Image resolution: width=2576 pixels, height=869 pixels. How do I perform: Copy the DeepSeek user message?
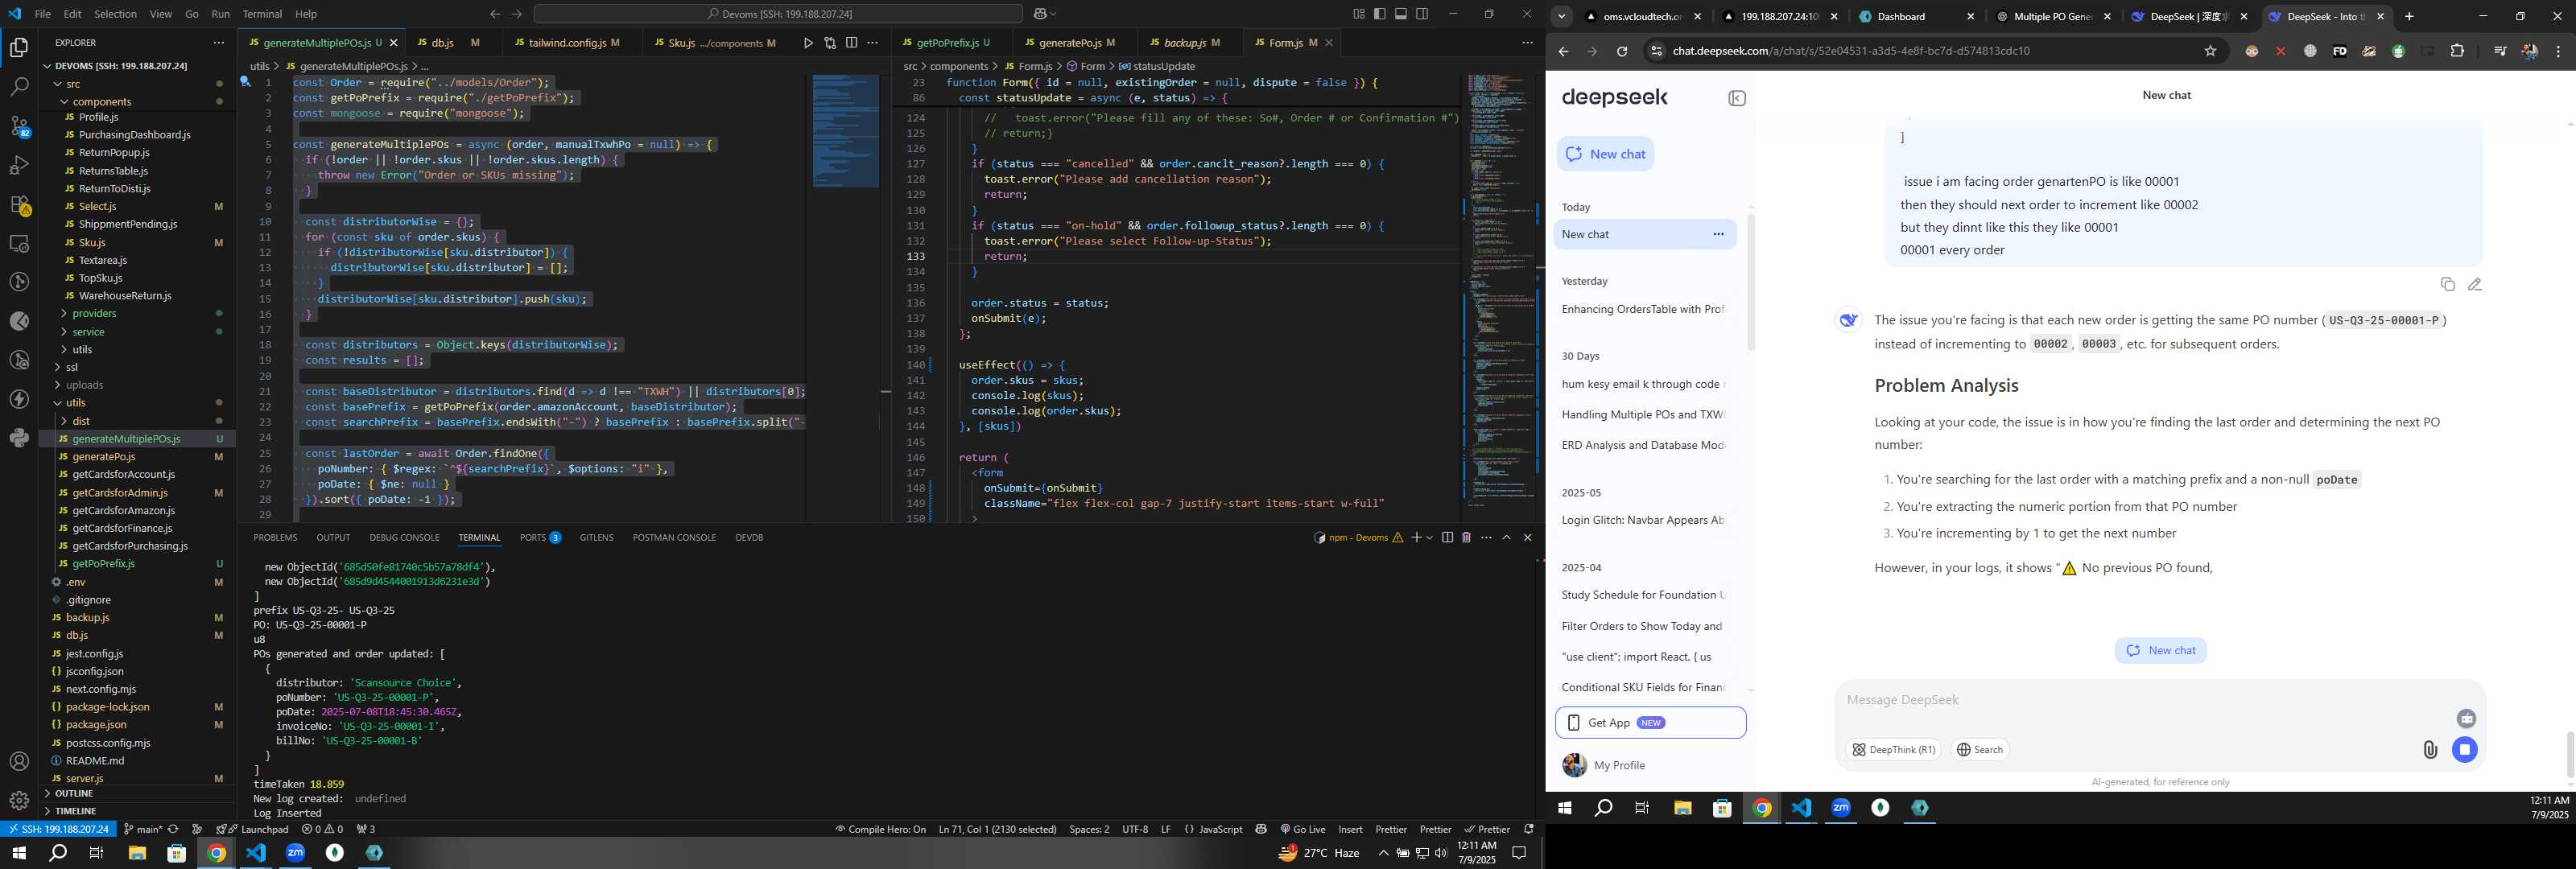(x=2447, y=285)
